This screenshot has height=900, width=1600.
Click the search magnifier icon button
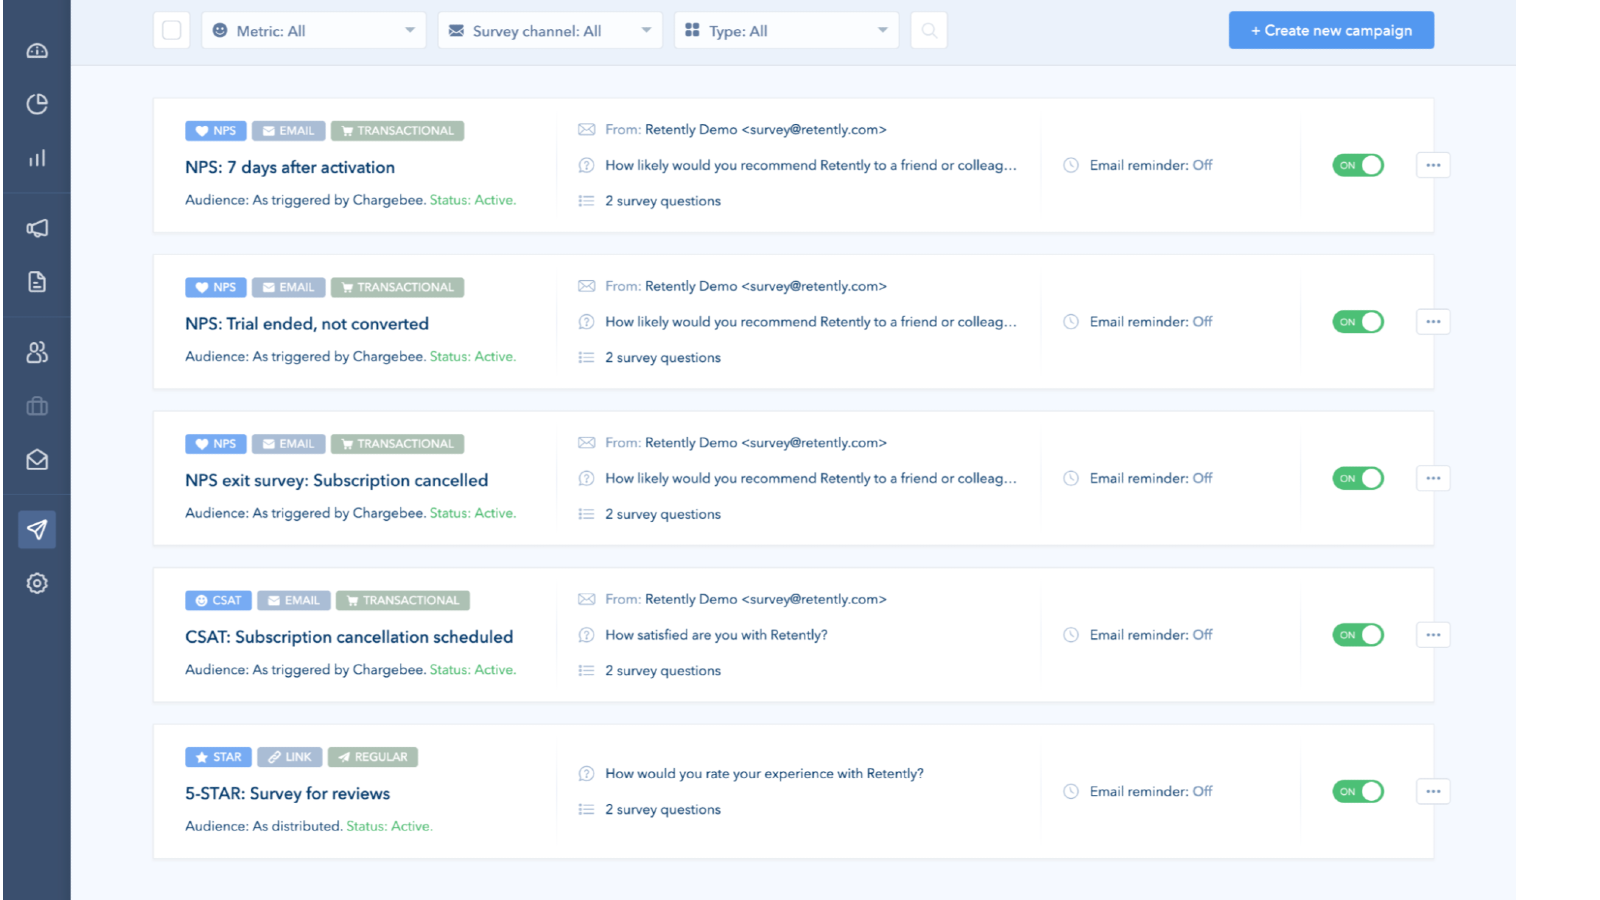(x=929, y=31)
